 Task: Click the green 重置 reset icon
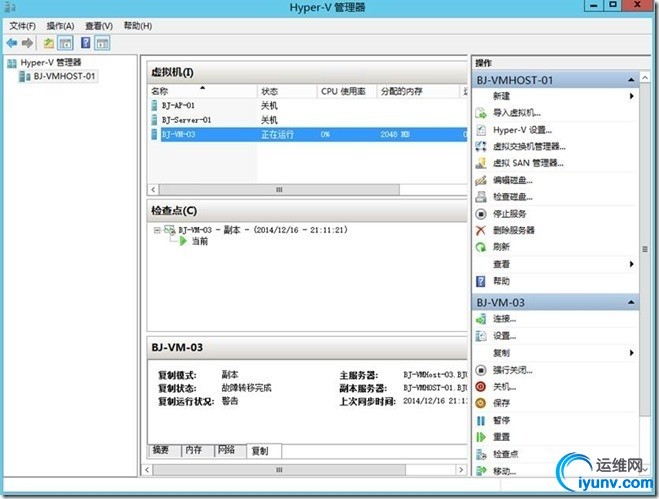click(481, 437)
